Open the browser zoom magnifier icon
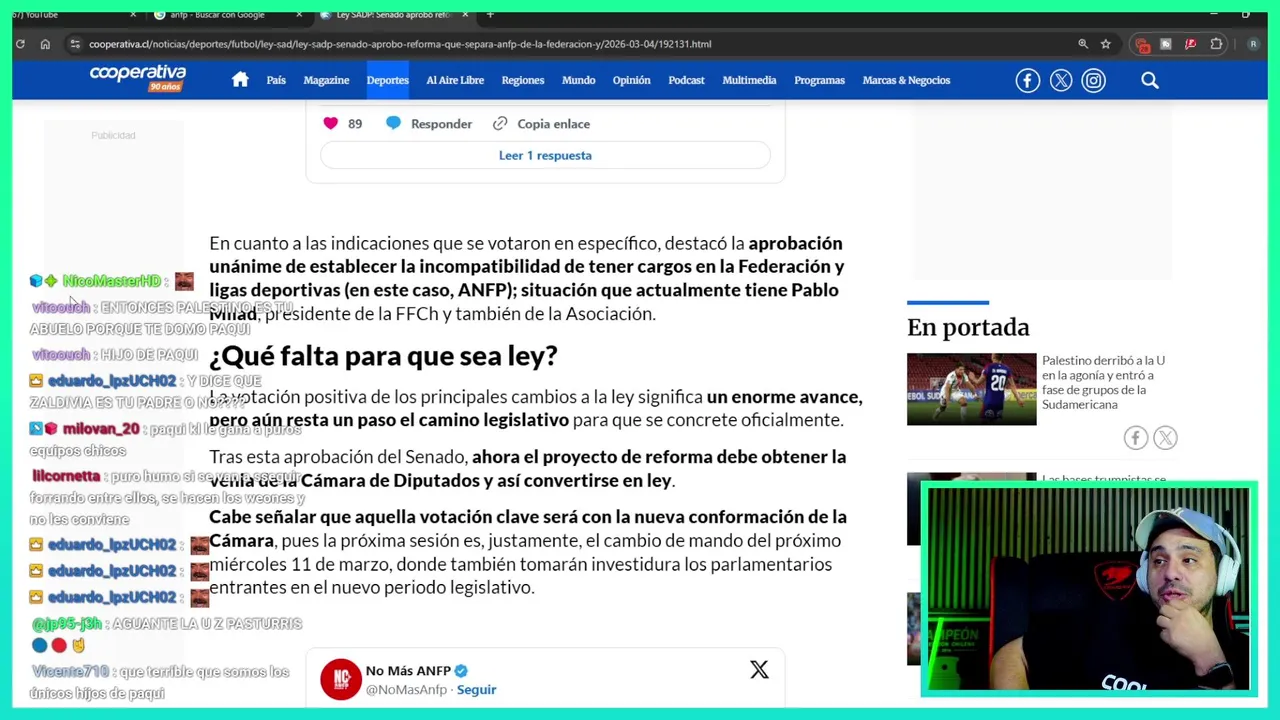1280x720 pixels. [x=1083, y=44]
